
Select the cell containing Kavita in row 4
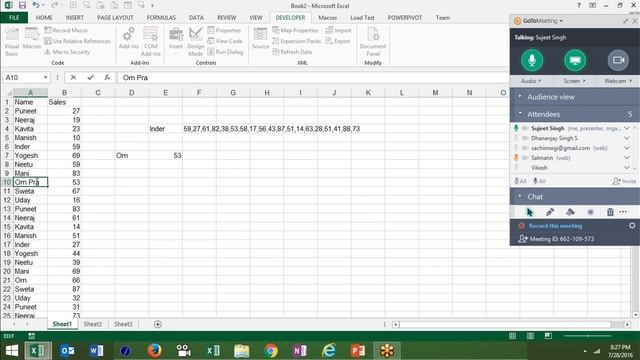point(31,129)
